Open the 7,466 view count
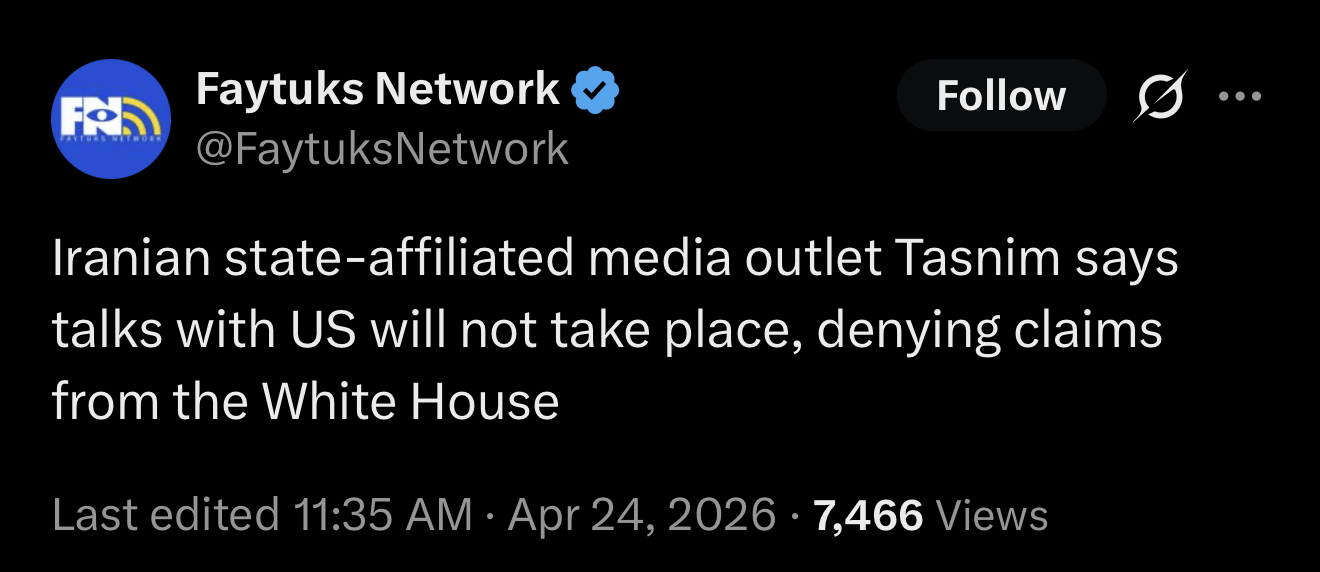 [868, 516]
